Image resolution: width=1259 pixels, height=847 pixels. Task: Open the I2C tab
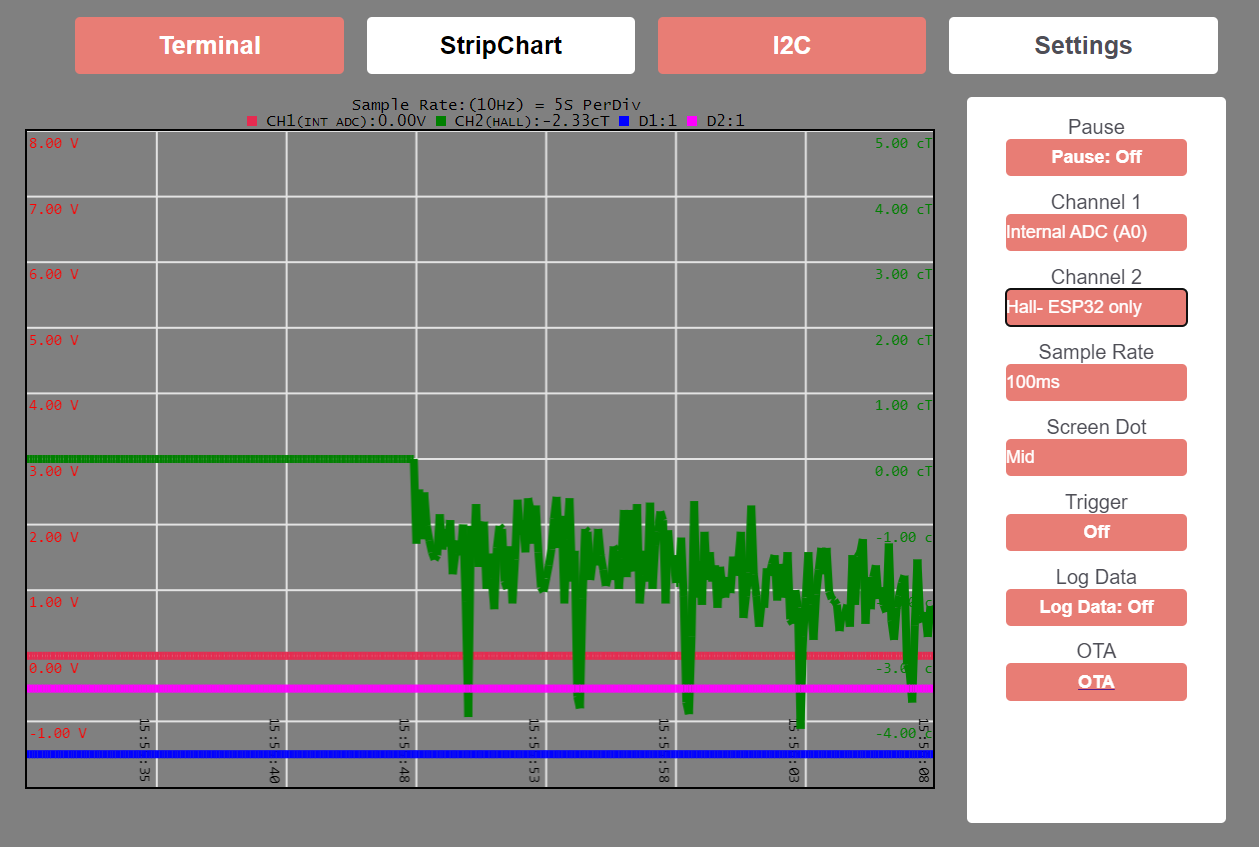791,45
